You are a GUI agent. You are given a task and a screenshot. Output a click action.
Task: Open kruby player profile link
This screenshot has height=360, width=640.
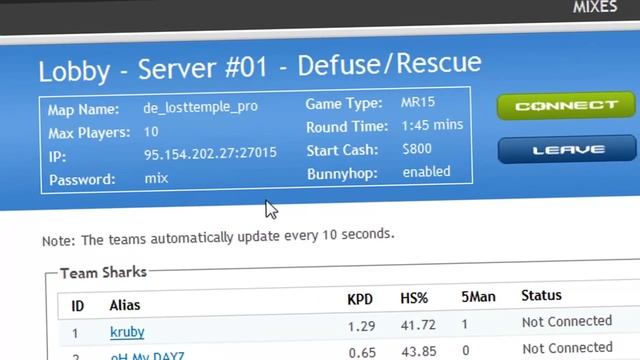127,332
